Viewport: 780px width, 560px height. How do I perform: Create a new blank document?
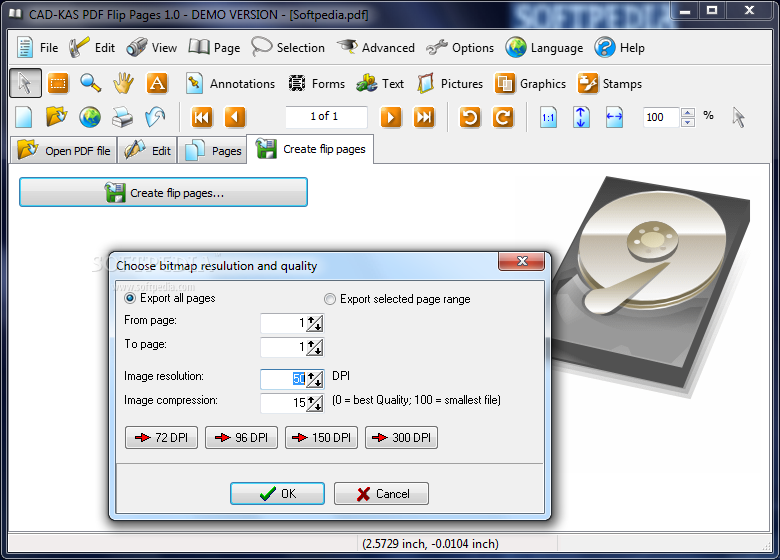click(24, 117)
